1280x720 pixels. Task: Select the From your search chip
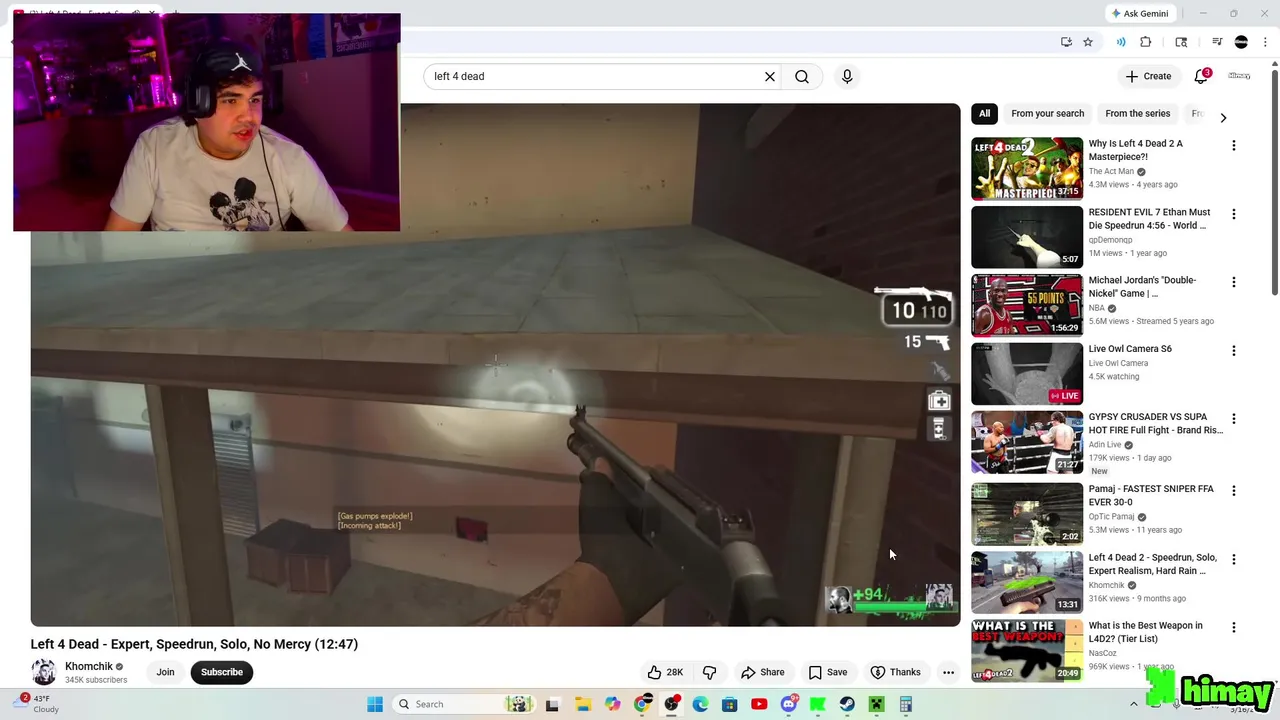click(1047, 113)
